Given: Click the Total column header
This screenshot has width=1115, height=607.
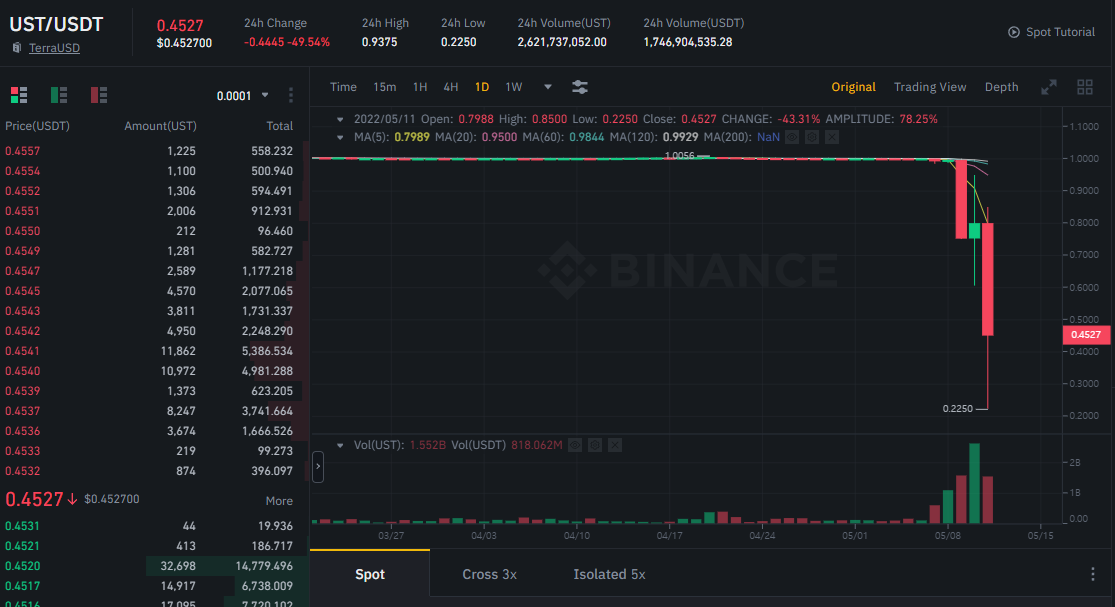Looking at the screenshot, I should point(279,126).
